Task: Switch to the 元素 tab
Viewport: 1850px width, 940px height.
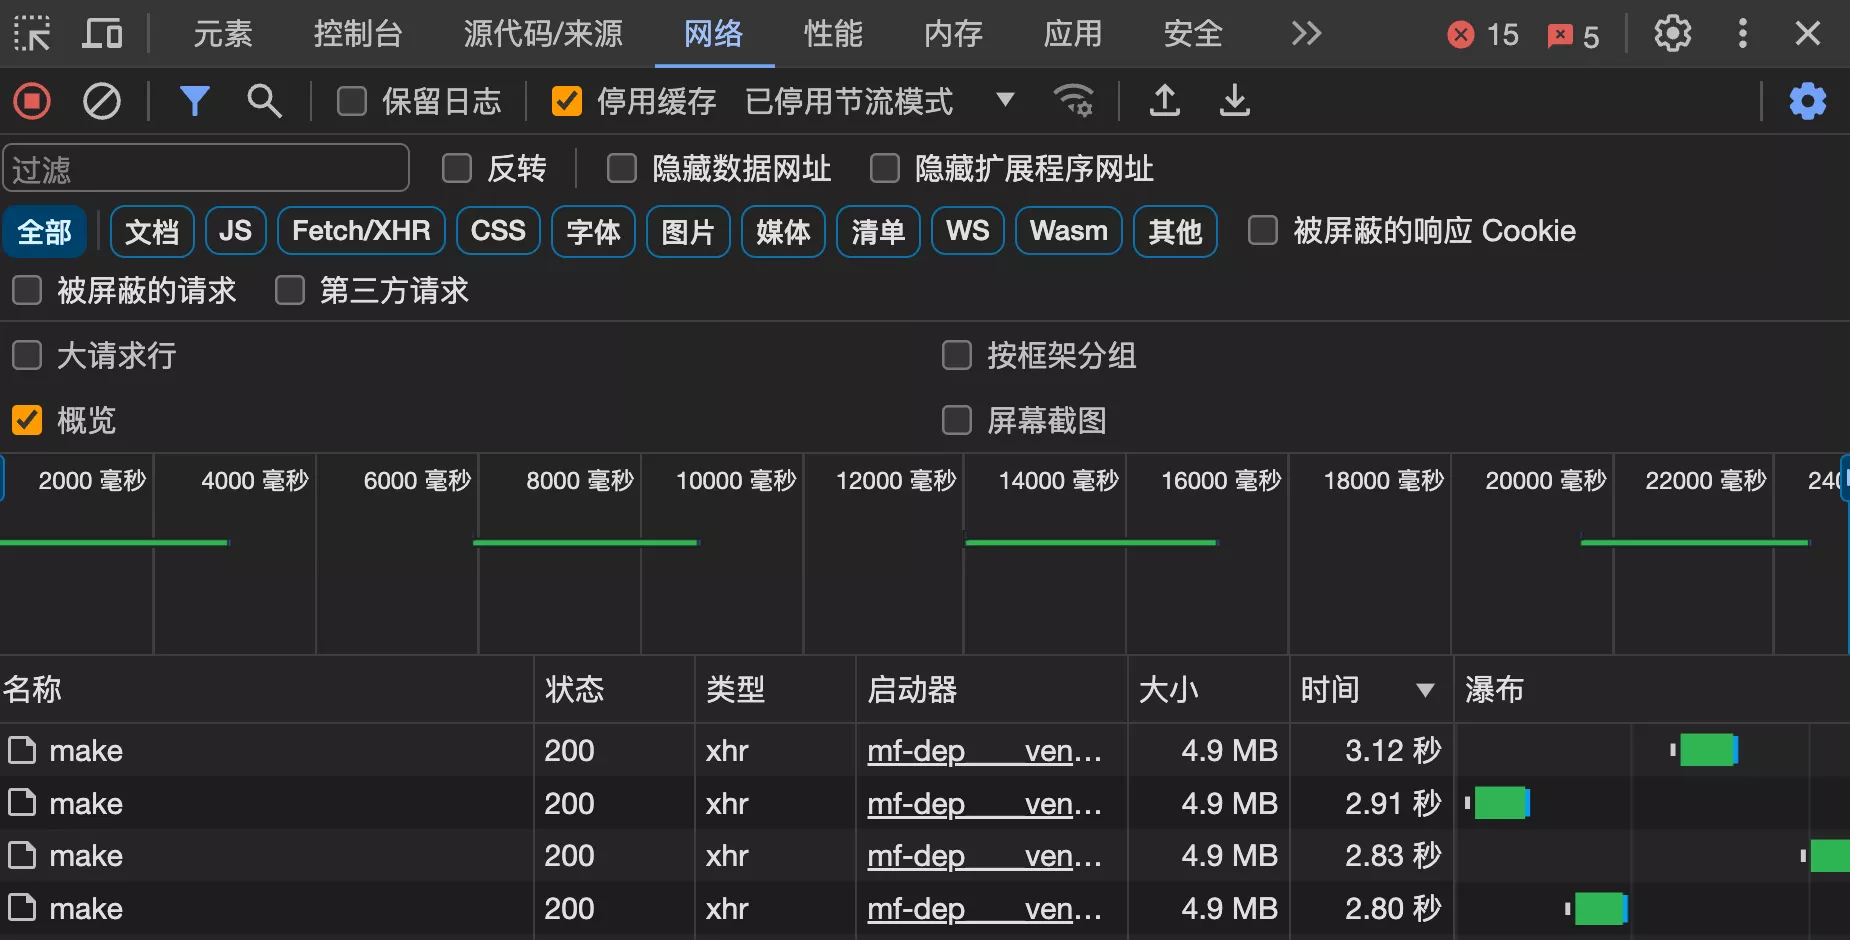Action: [x=223, y=34]
